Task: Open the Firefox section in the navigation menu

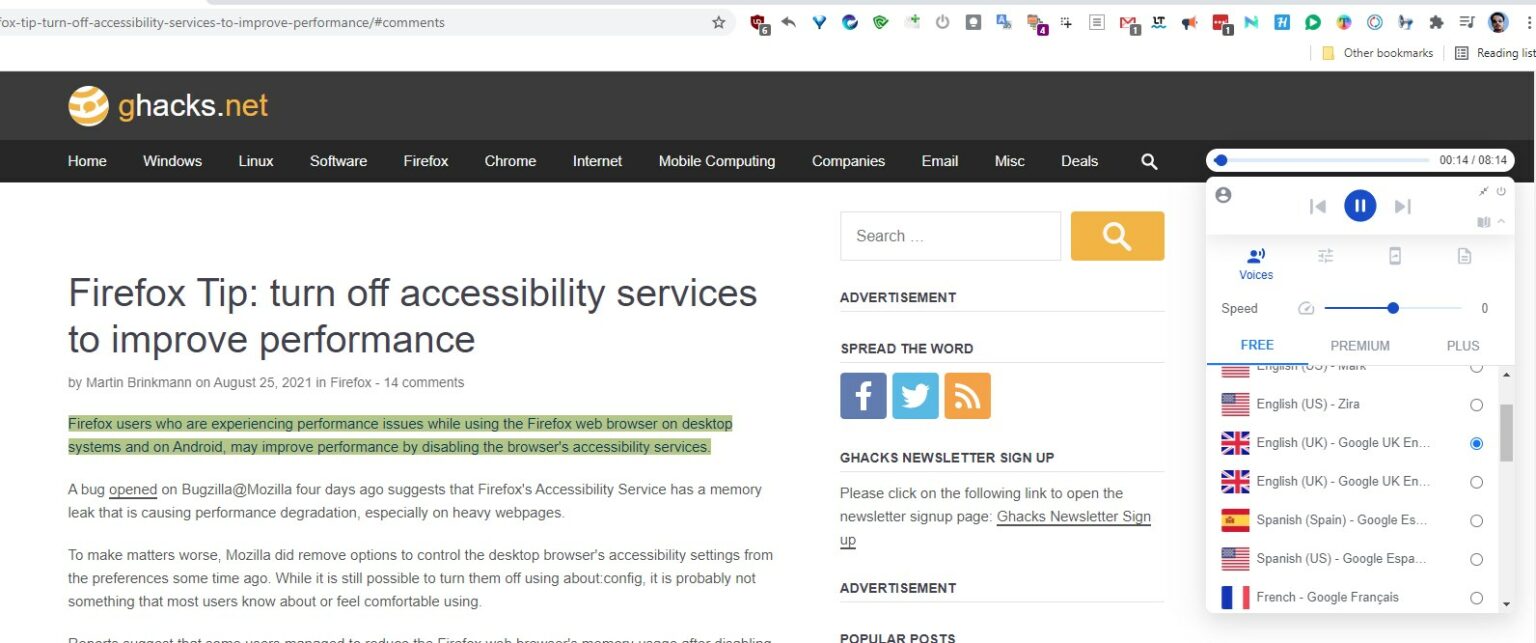Action: (x=425, y=161)
